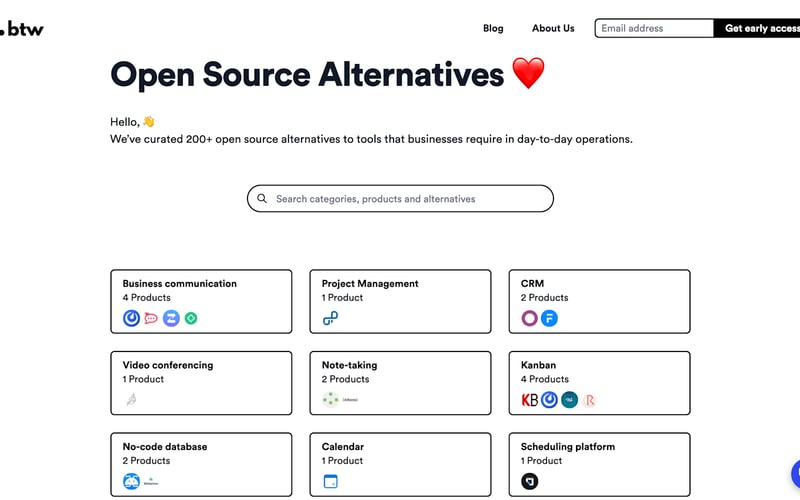Open the Business communication category
The width and height of the screenshot is (800, 500).
point(202,302)
